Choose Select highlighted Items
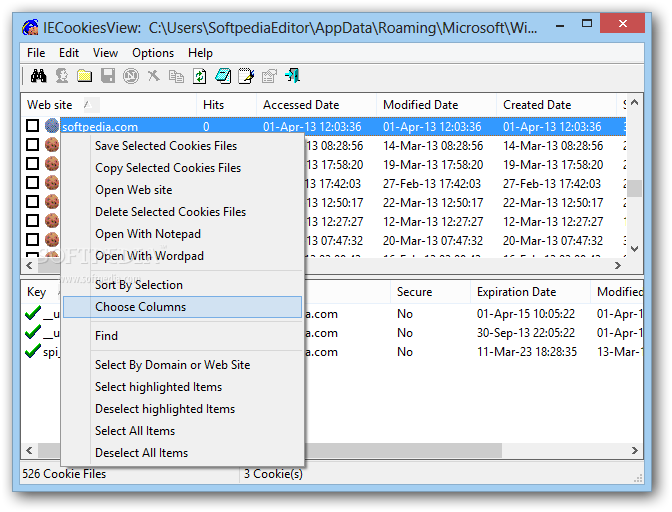The height and width of the screenshot is (512, 672). [183, 387]
